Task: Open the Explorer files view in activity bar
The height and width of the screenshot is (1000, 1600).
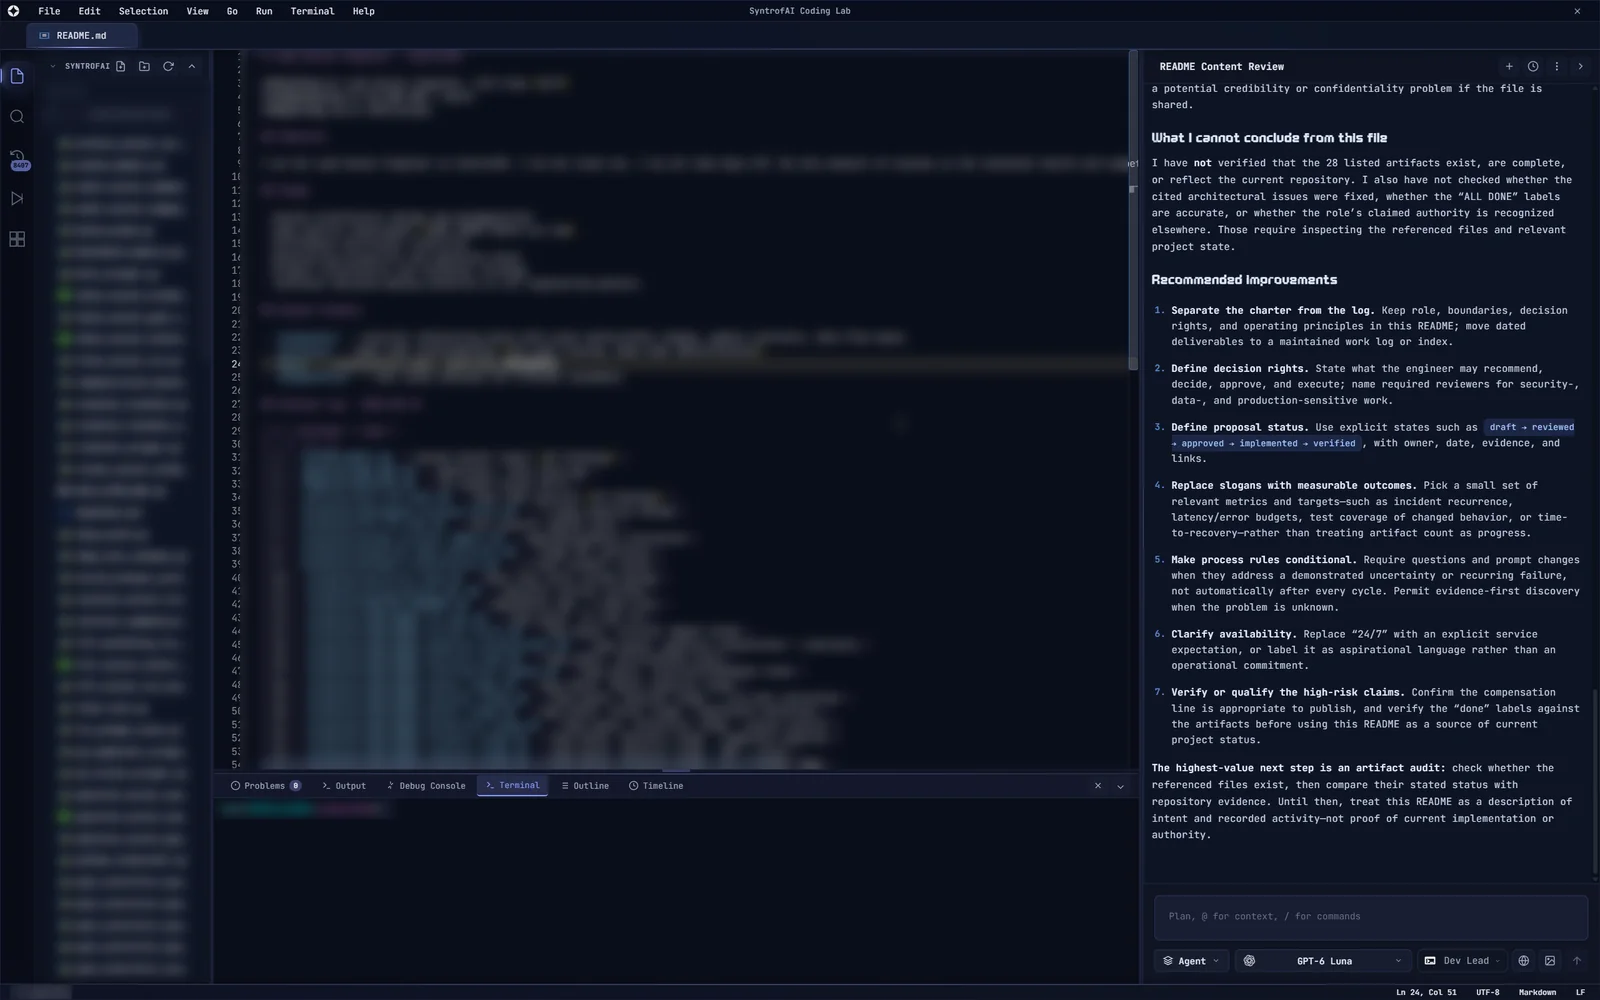Action: coord(17,76)
